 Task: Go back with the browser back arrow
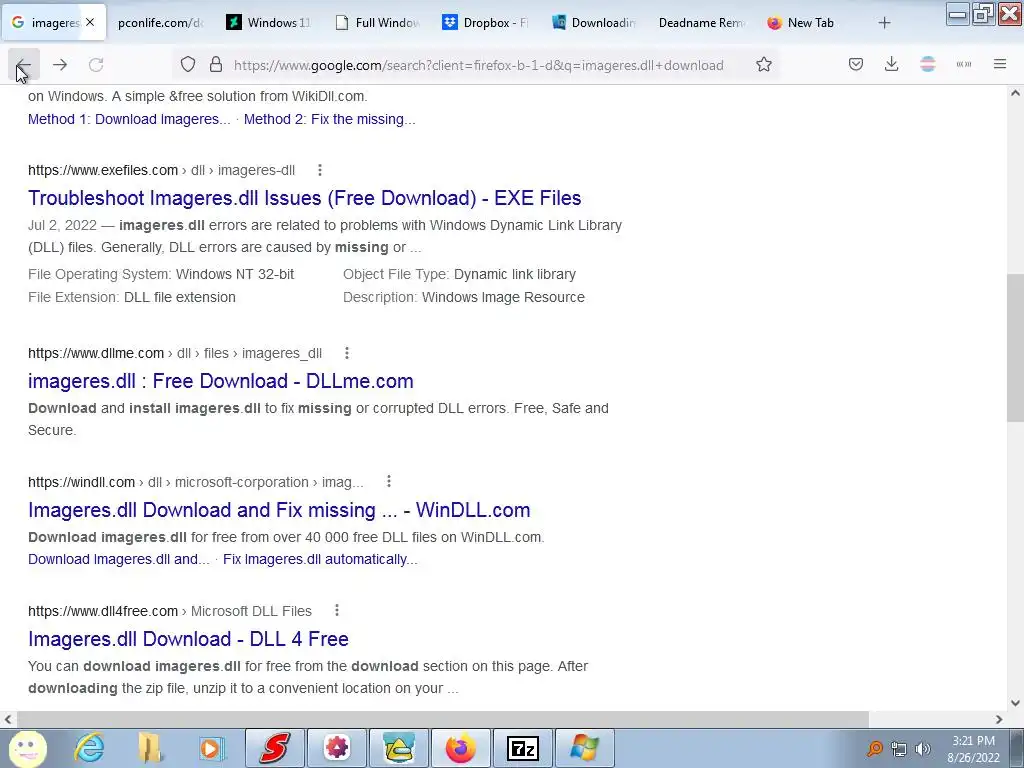24,65
